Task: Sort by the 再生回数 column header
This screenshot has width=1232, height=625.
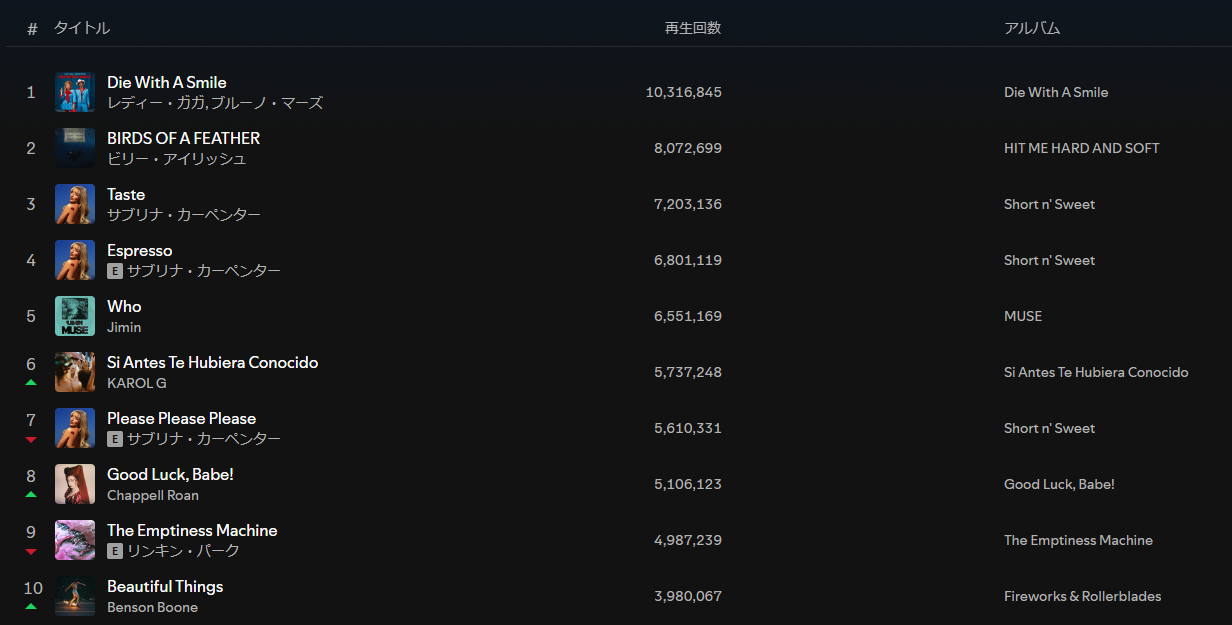Action: point(692,28)
